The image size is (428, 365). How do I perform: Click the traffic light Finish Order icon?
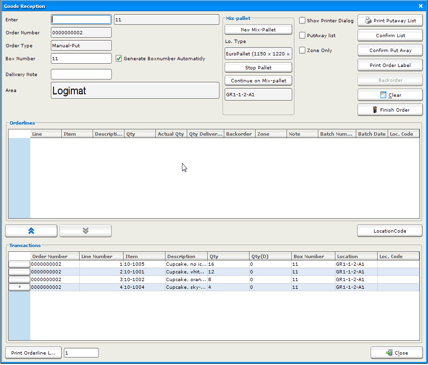tap(375, 110)
